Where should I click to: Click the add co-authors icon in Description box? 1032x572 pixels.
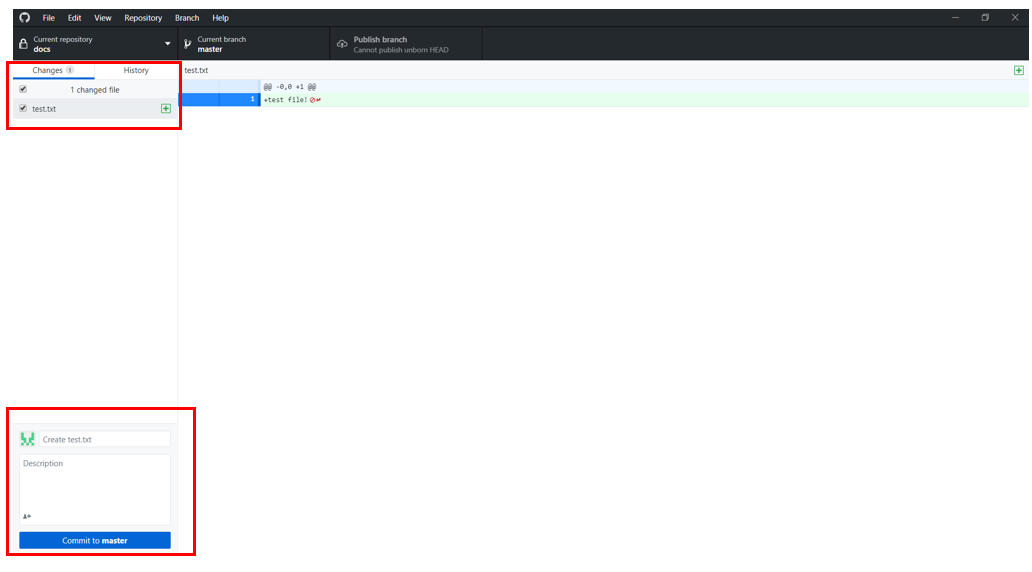pos(26,516)
